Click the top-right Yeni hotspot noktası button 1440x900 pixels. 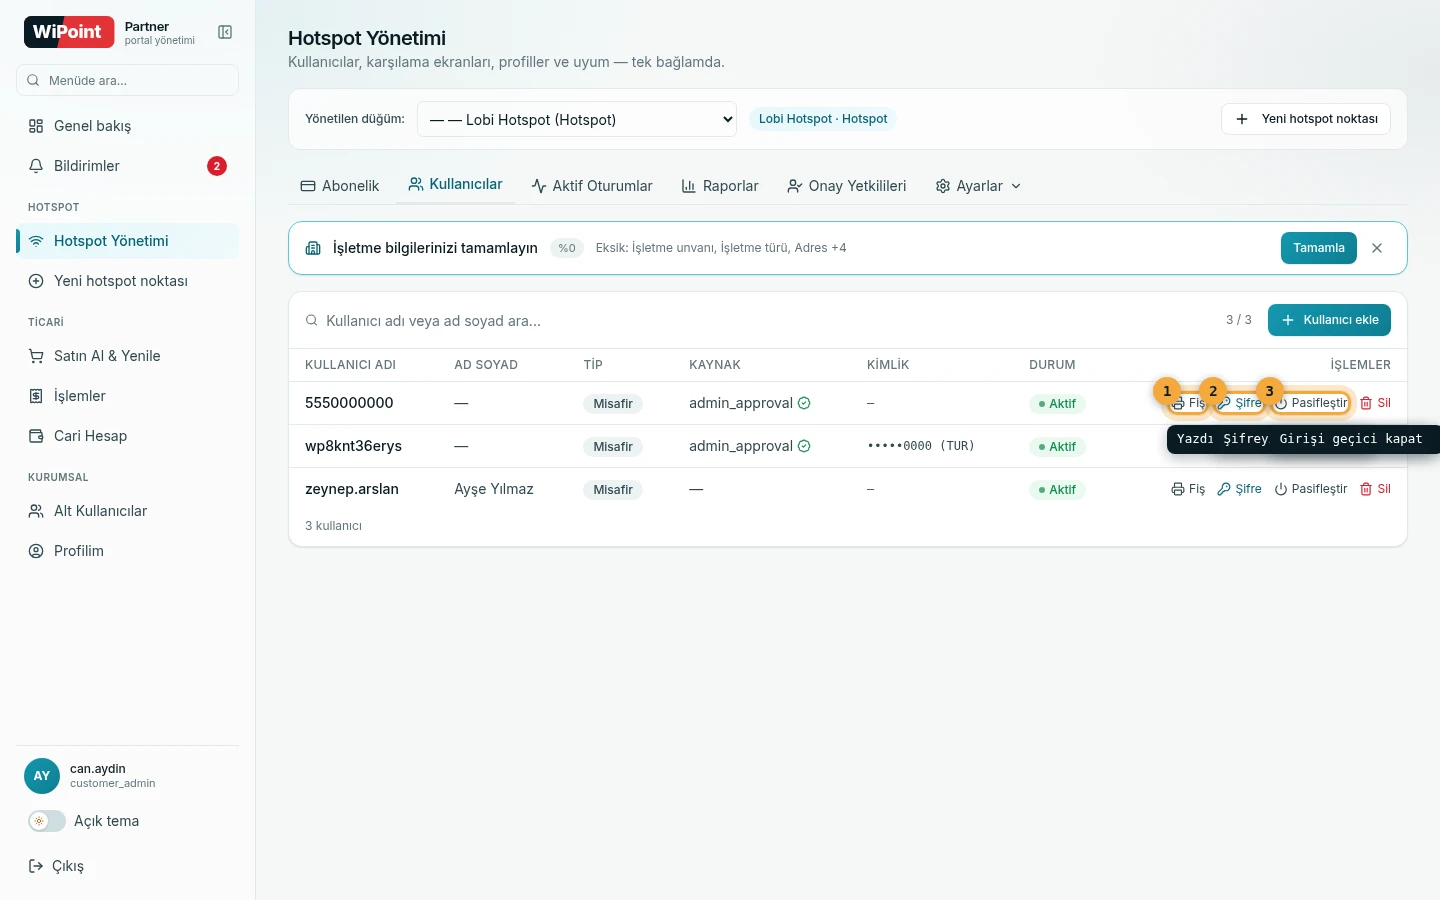1306,119
